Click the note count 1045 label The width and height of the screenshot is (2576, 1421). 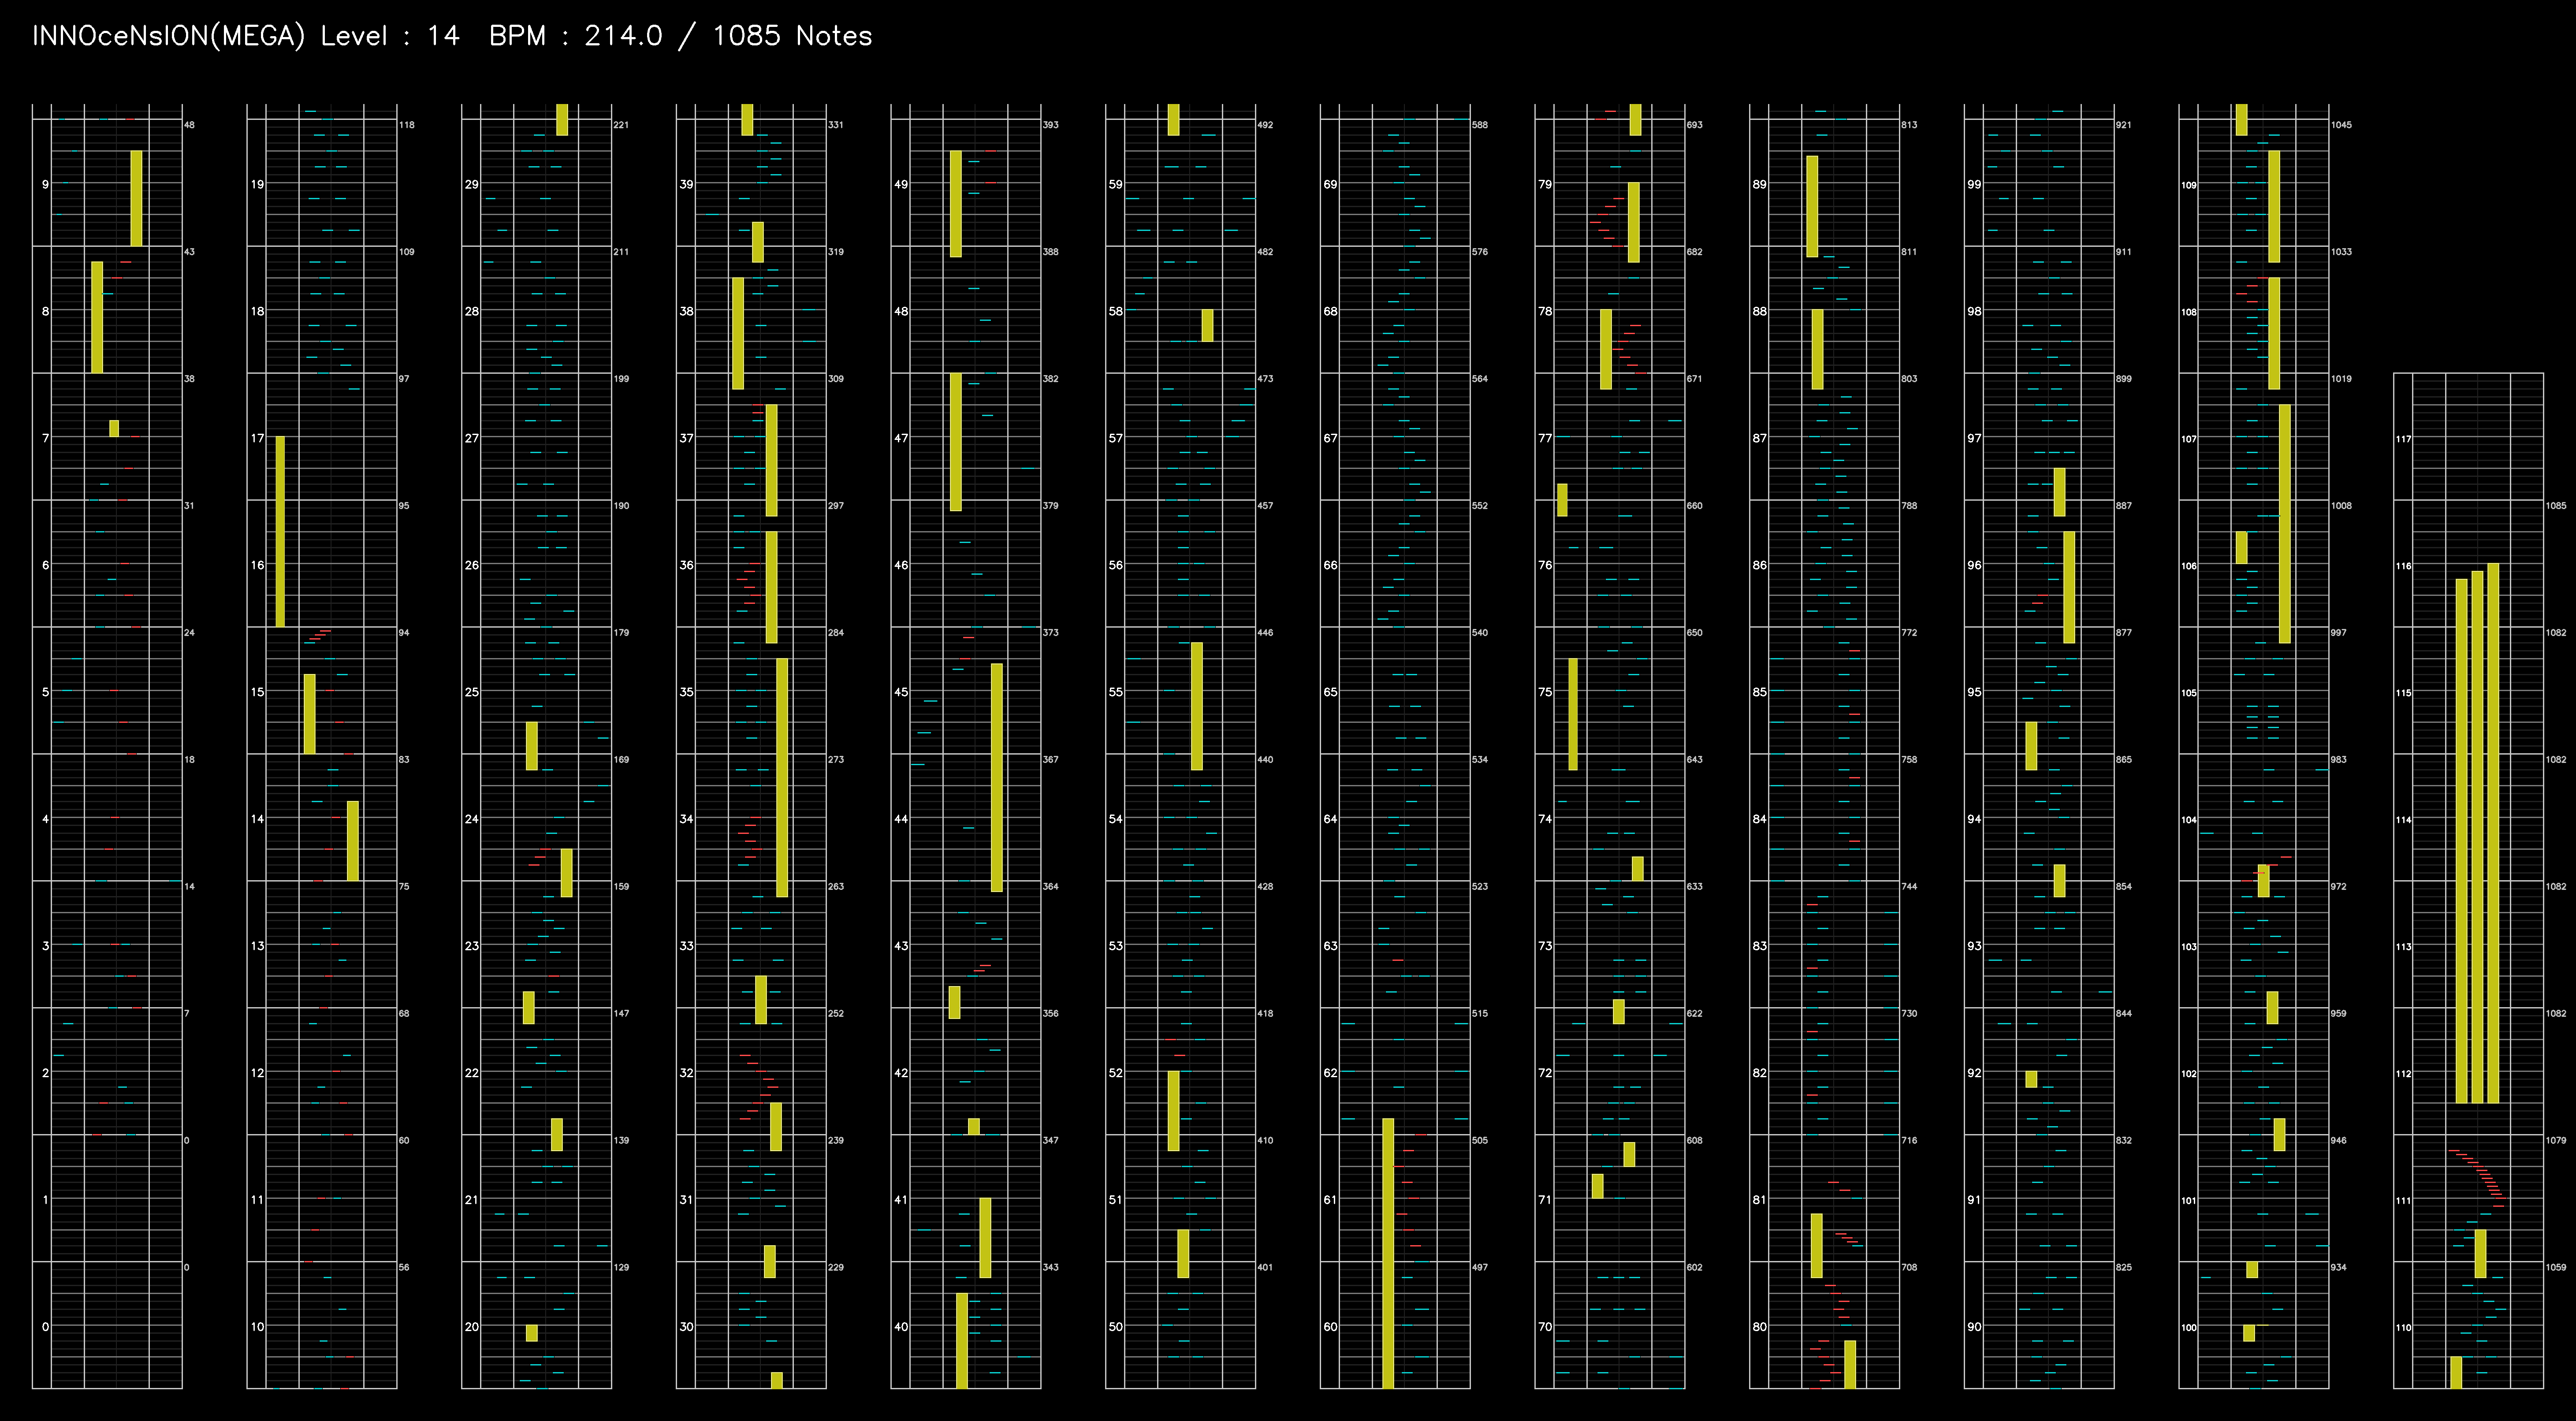[x=2342, y=125]
